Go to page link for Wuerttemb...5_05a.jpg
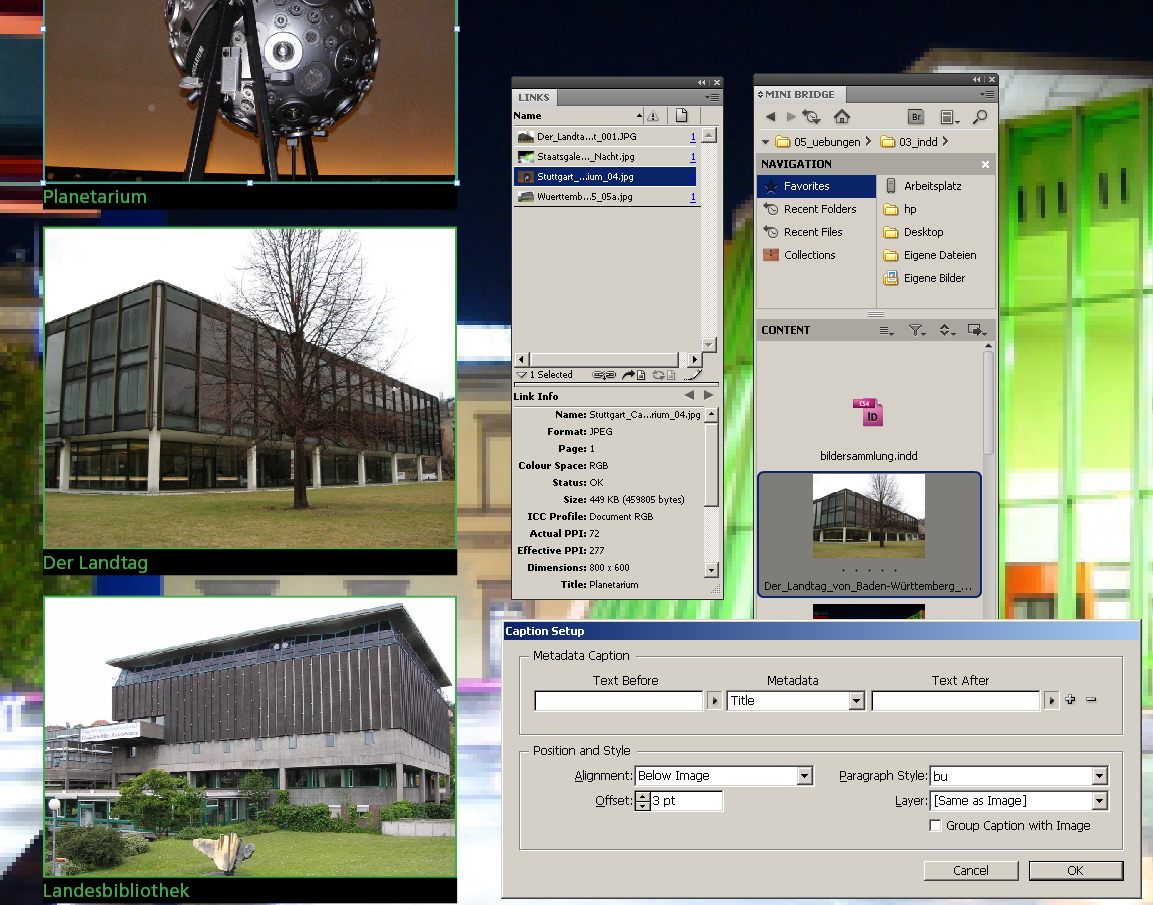 pos(693,197)
